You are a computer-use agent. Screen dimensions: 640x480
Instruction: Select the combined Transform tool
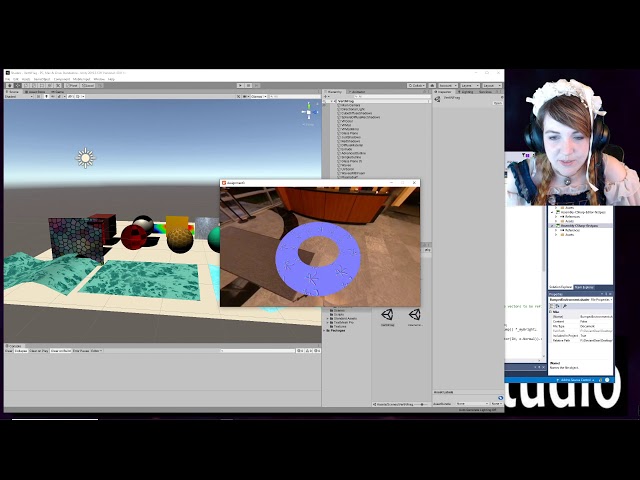pos(50,85)
